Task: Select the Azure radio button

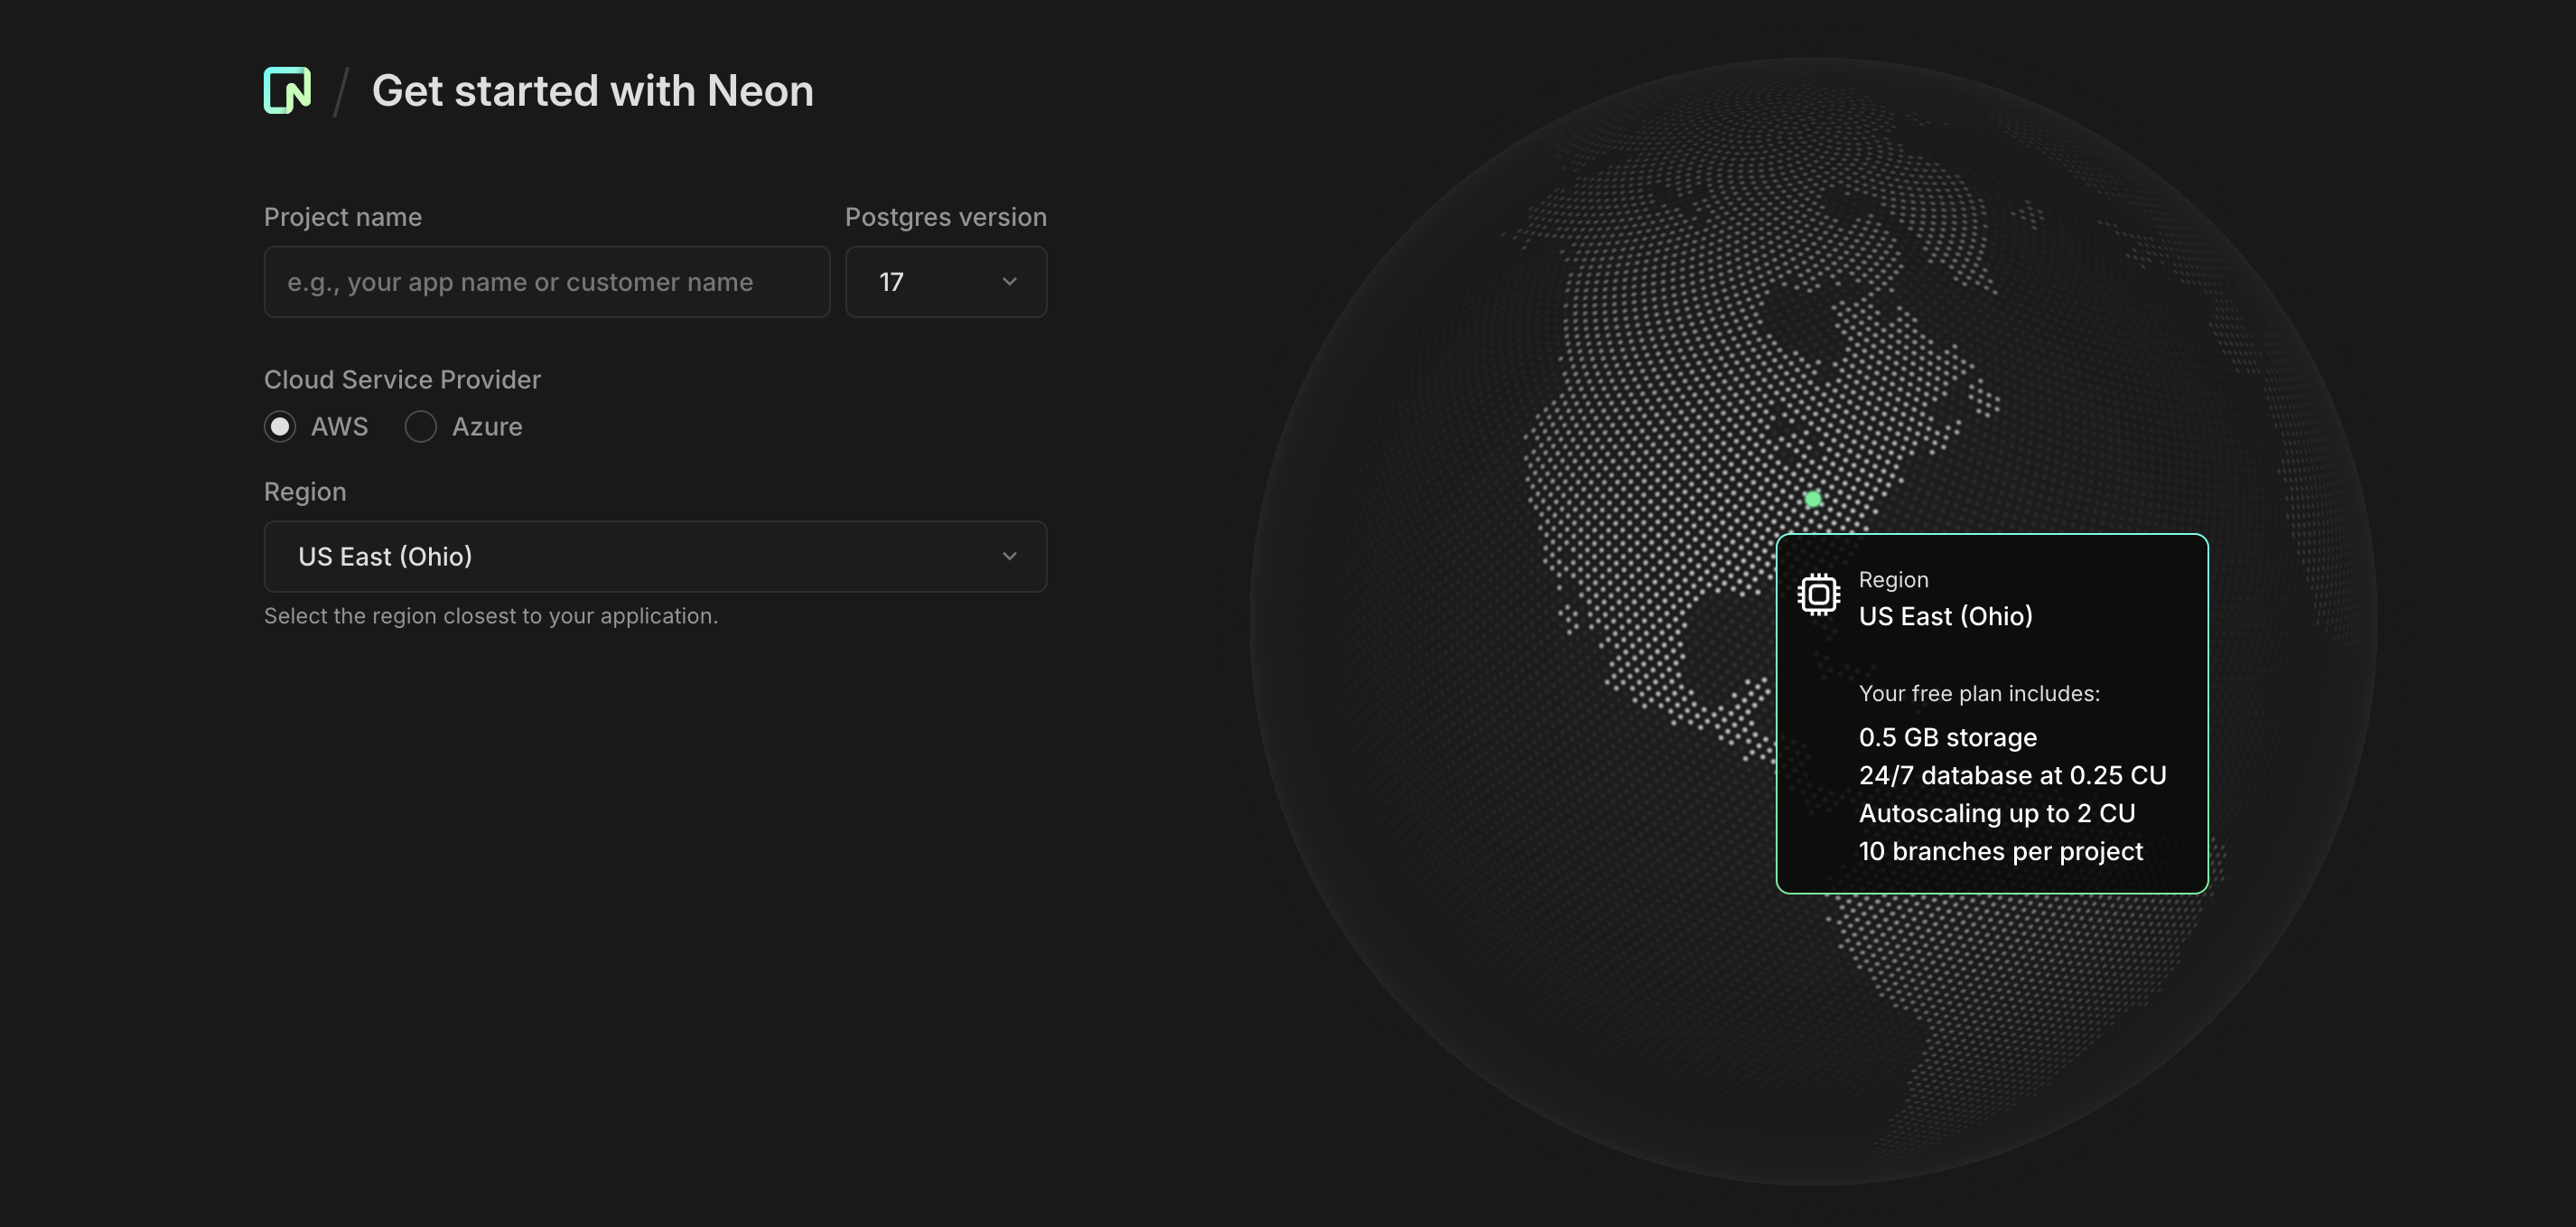Action: tap(420, 427)
